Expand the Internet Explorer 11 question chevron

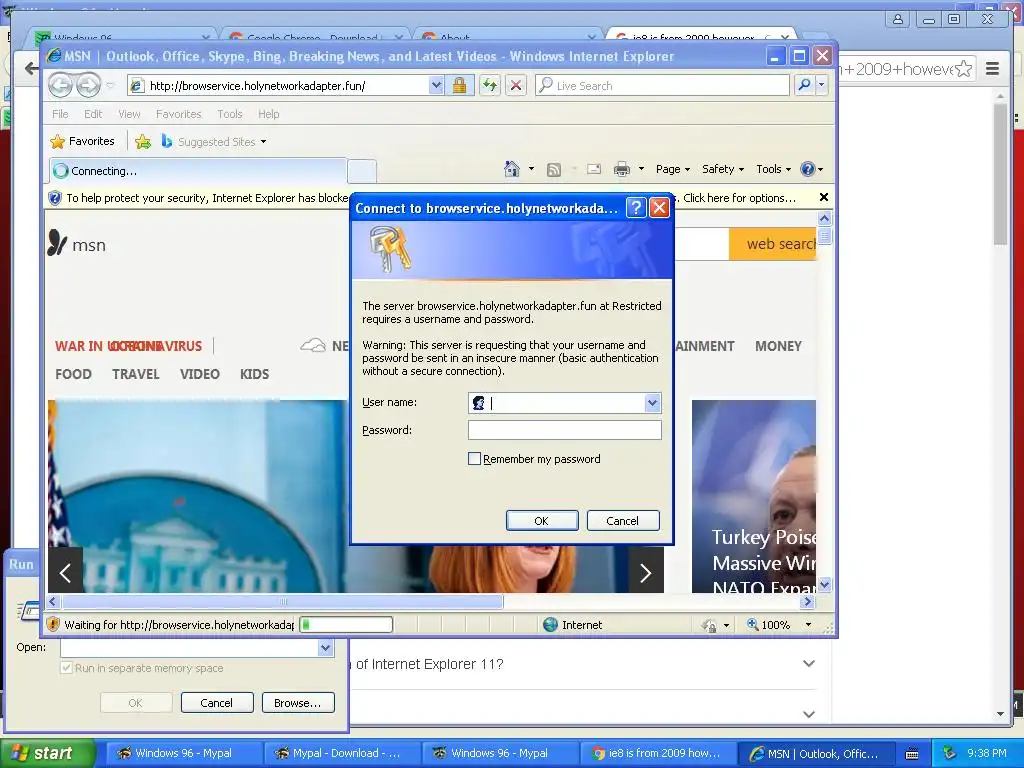tap(808, 664)
